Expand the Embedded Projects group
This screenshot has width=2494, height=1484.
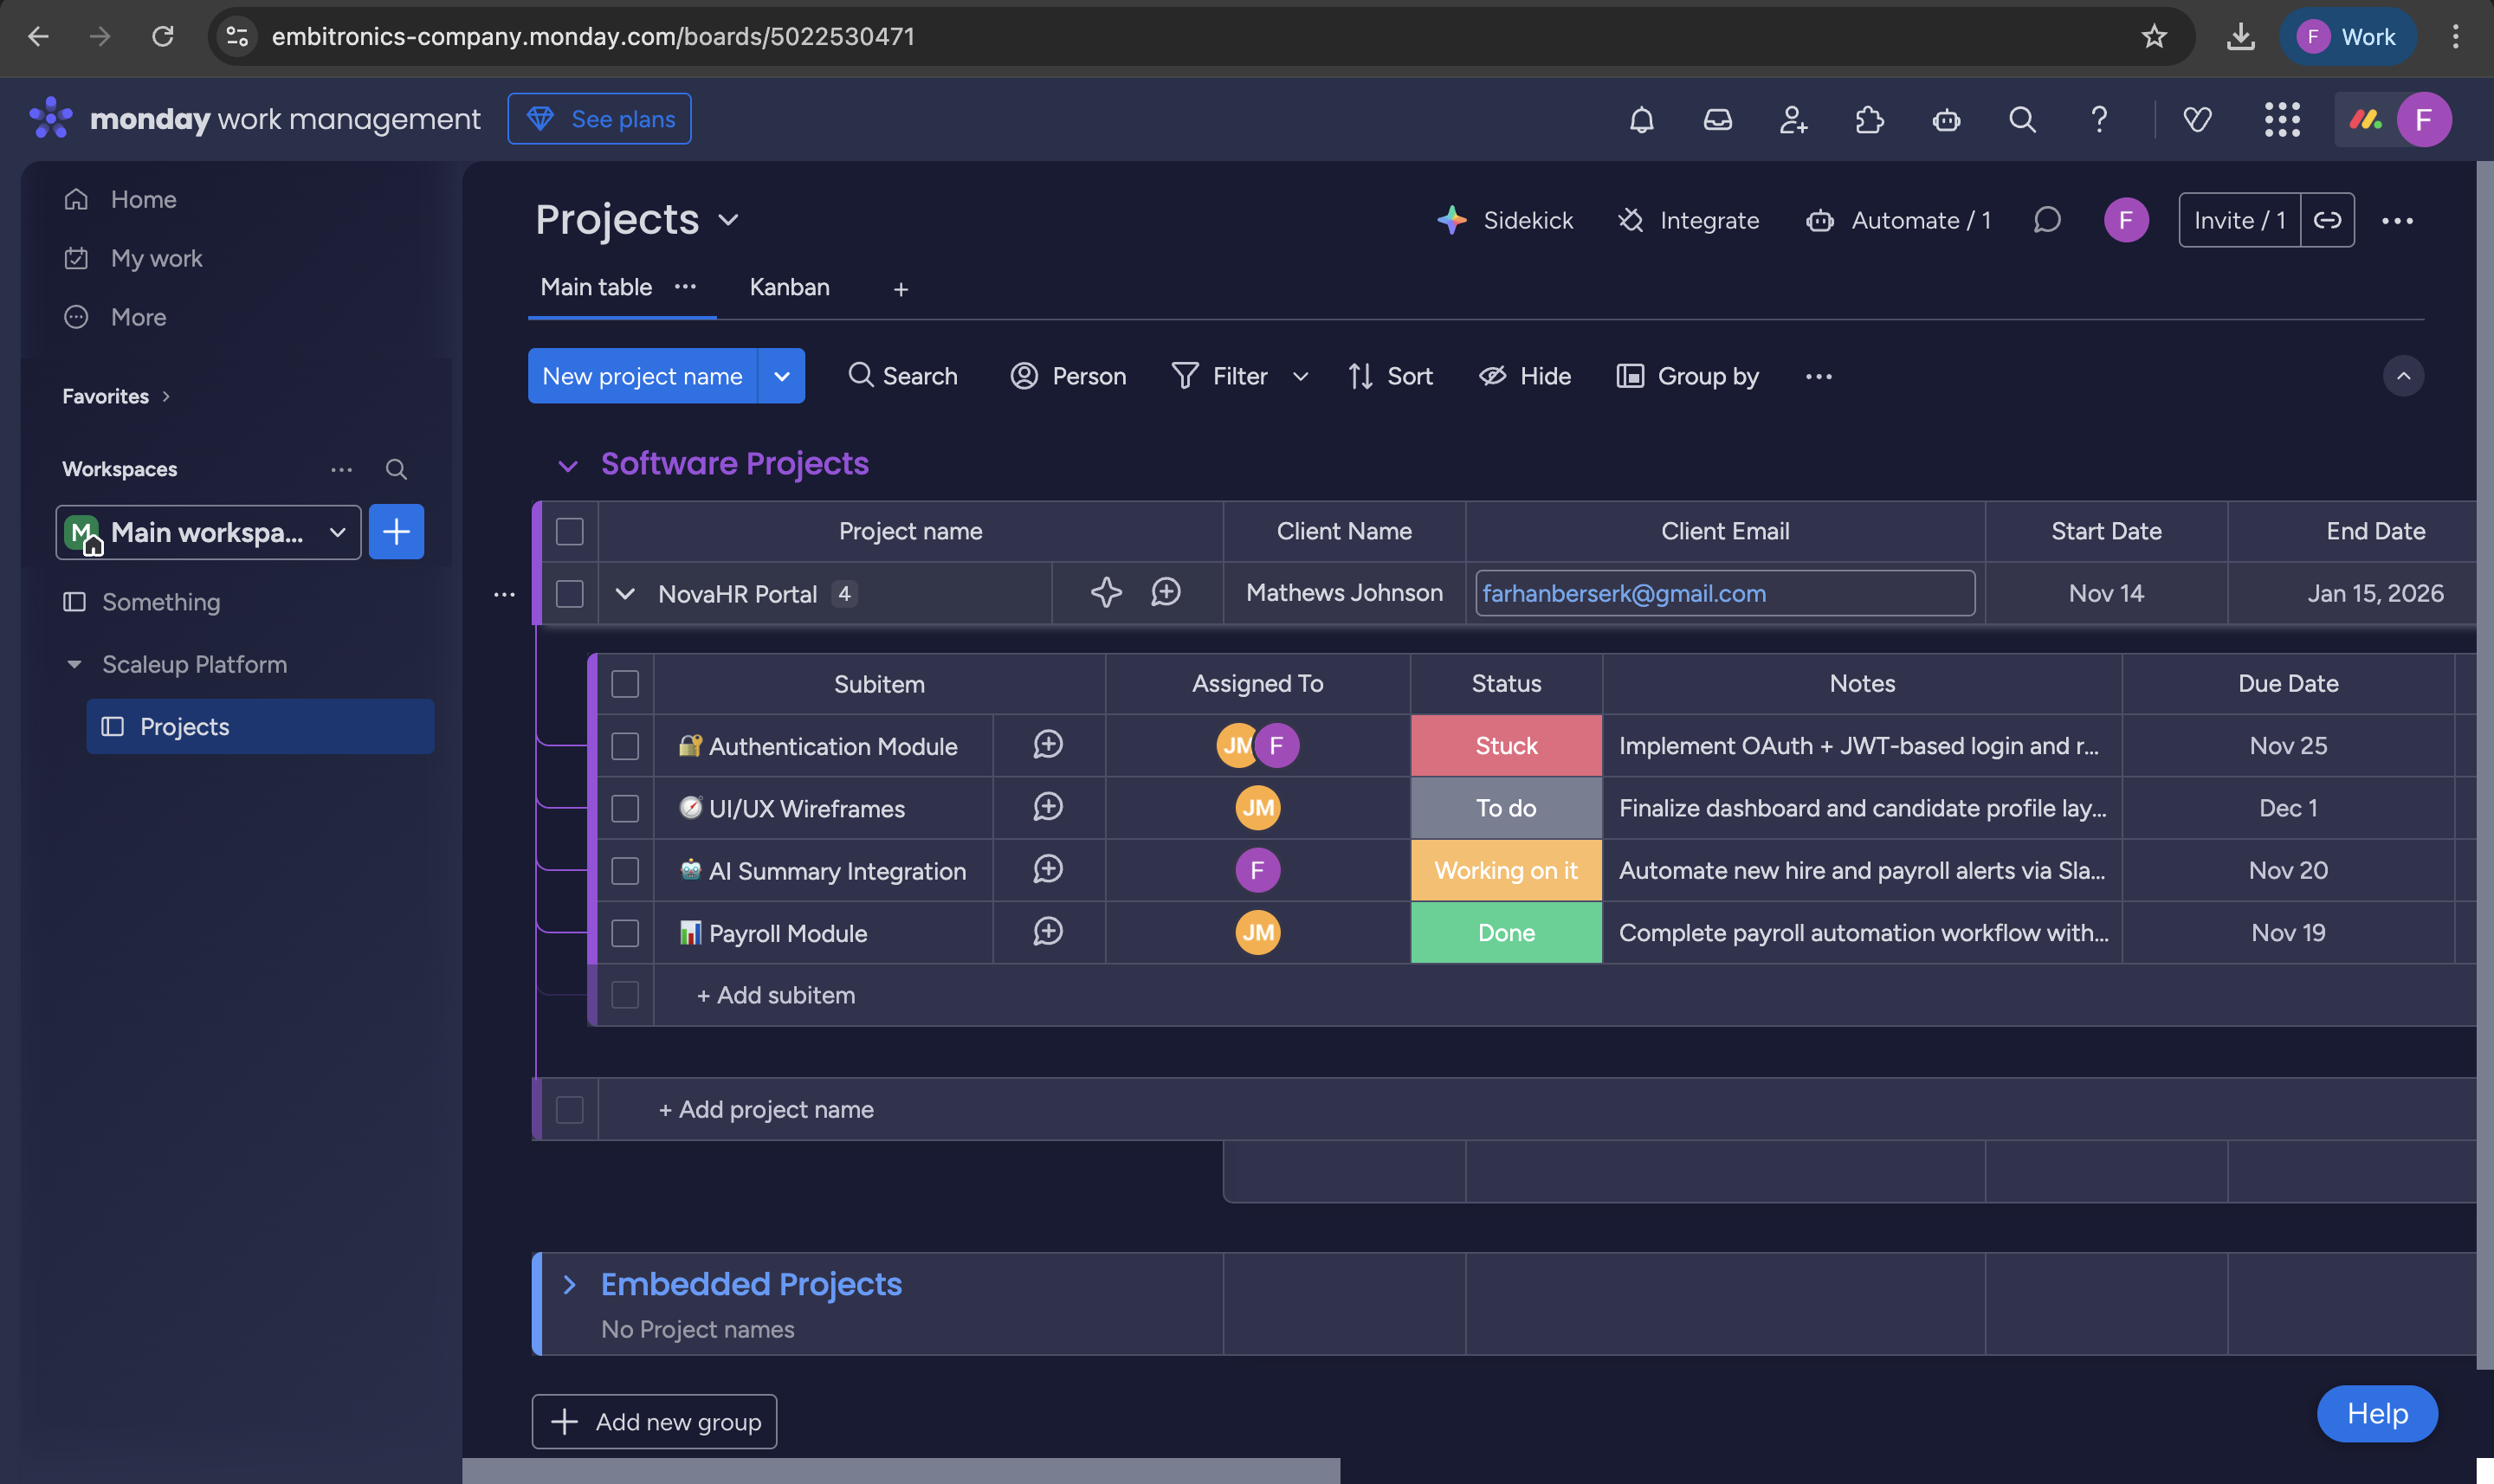(569, 1284)
